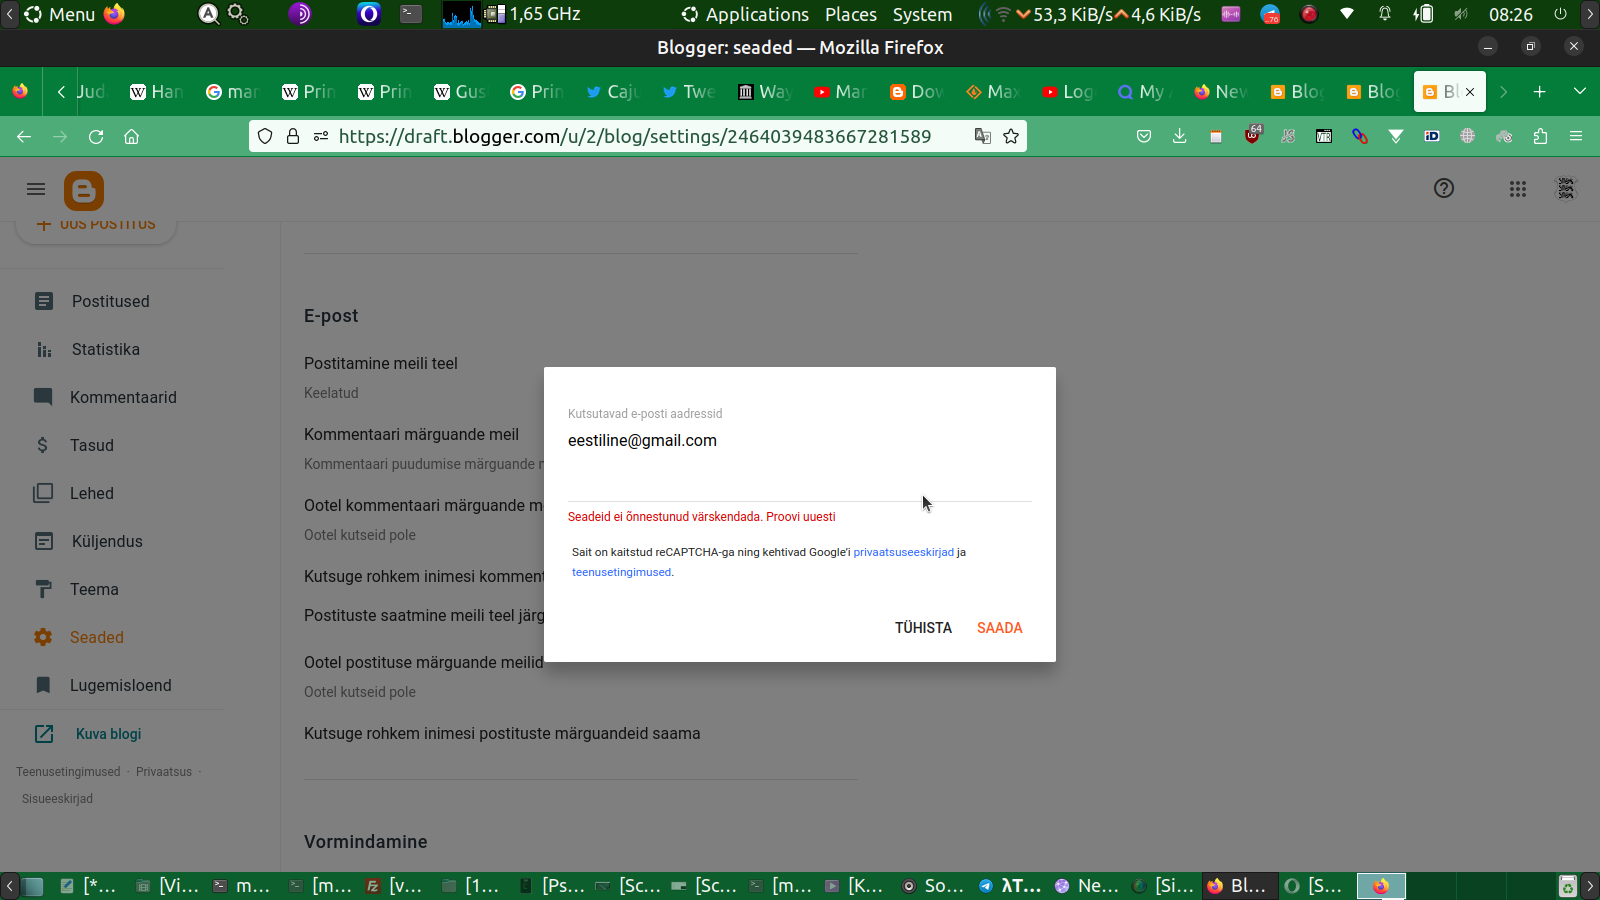Screen dimensions: 1600x900
Task: Open the Applications menu in top panel
Action: tap(746, 14)
